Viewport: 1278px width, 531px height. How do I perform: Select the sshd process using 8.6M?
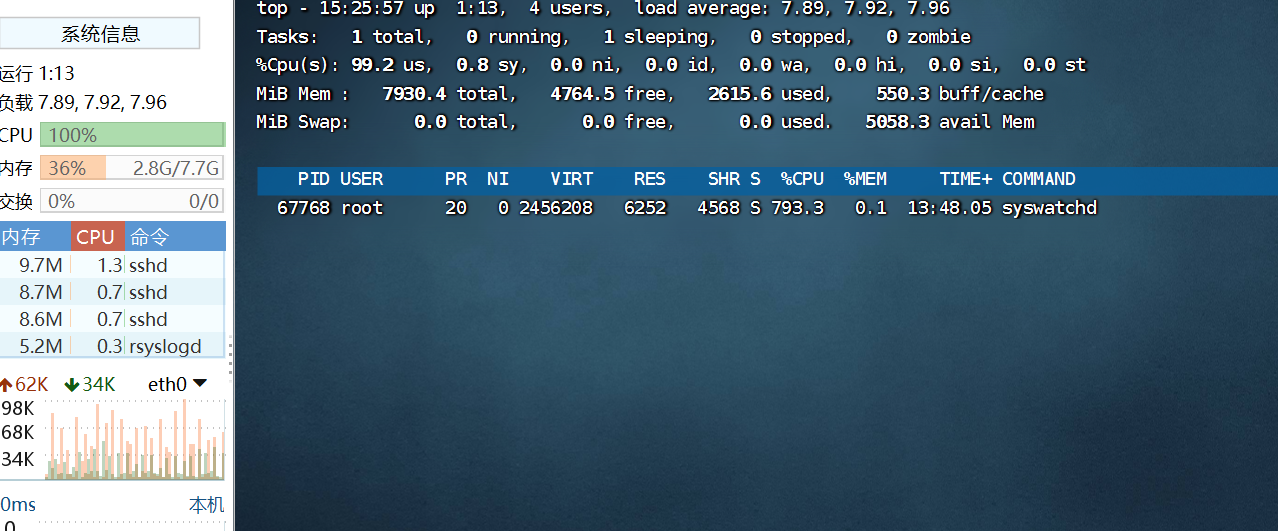(x=112, y=319)
